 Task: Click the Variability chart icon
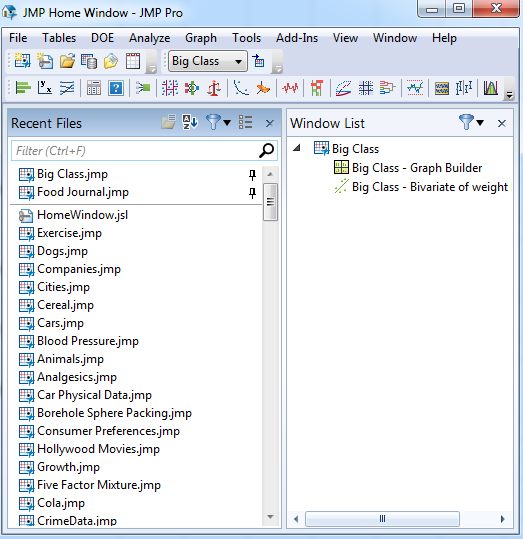[x=464, y=88]
